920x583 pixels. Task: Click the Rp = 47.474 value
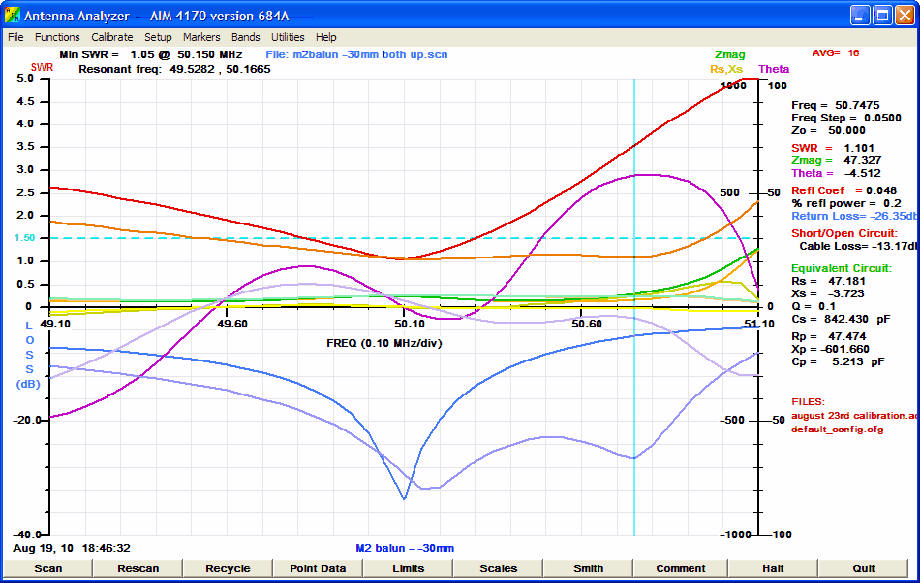pyautogui.click(x=828, y=336)
